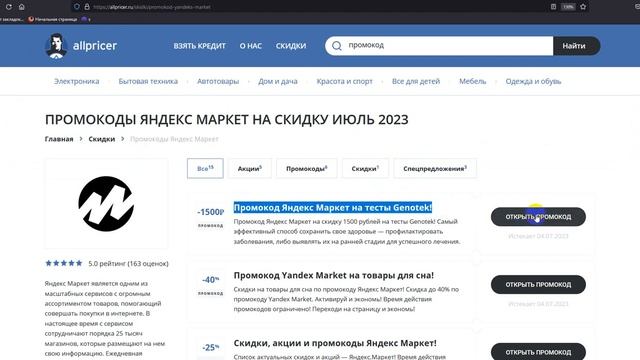Reload the page with the browser refresh icon
The image size is (640, 360).
click(8, 7)
